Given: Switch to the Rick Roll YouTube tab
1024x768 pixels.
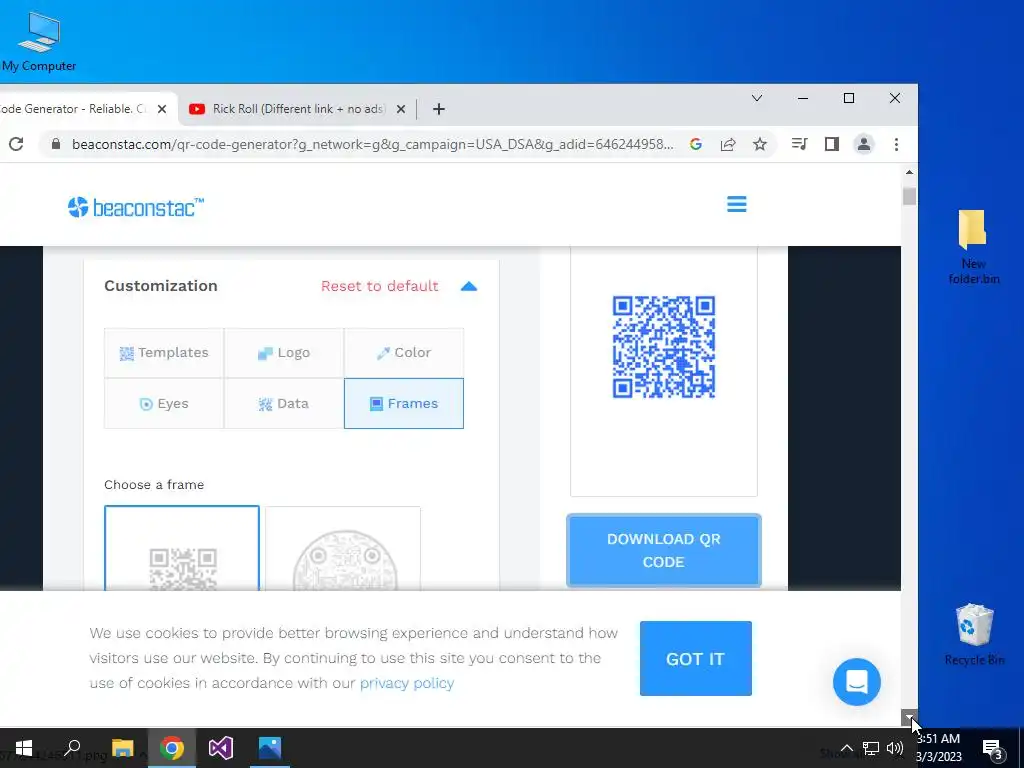Looking at the screenshot, I should (298, 109).
